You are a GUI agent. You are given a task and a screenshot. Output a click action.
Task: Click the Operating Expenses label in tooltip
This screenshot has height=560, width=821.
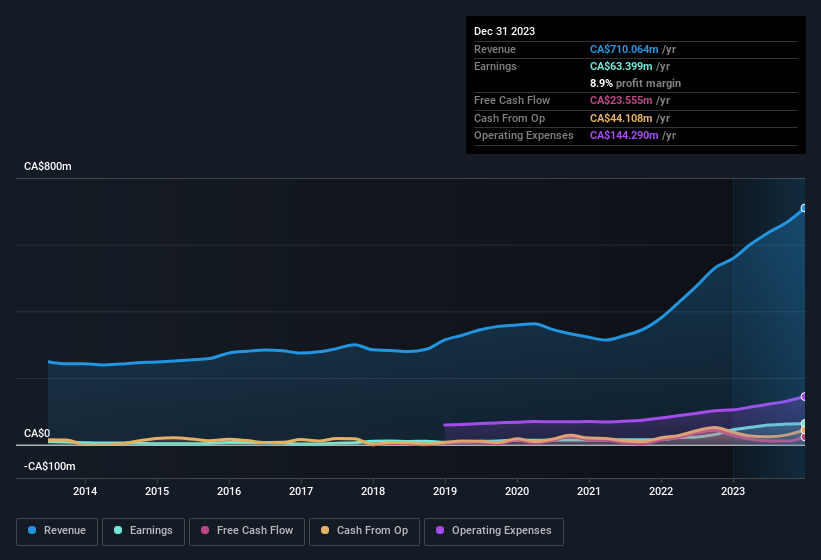524,136
